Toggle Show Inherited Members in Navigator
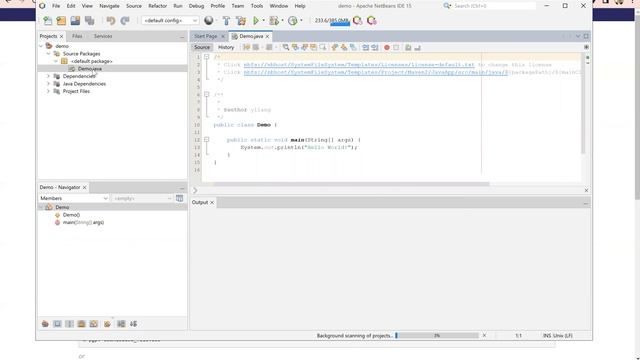The width and height of the screenshot is (640, 360). click(x=45, y=324)
